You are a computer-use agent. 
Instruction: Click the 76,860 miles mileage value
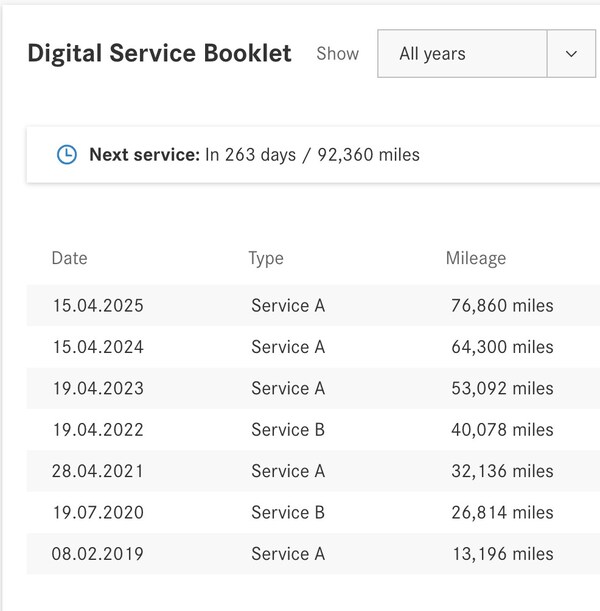pos(502,306)
